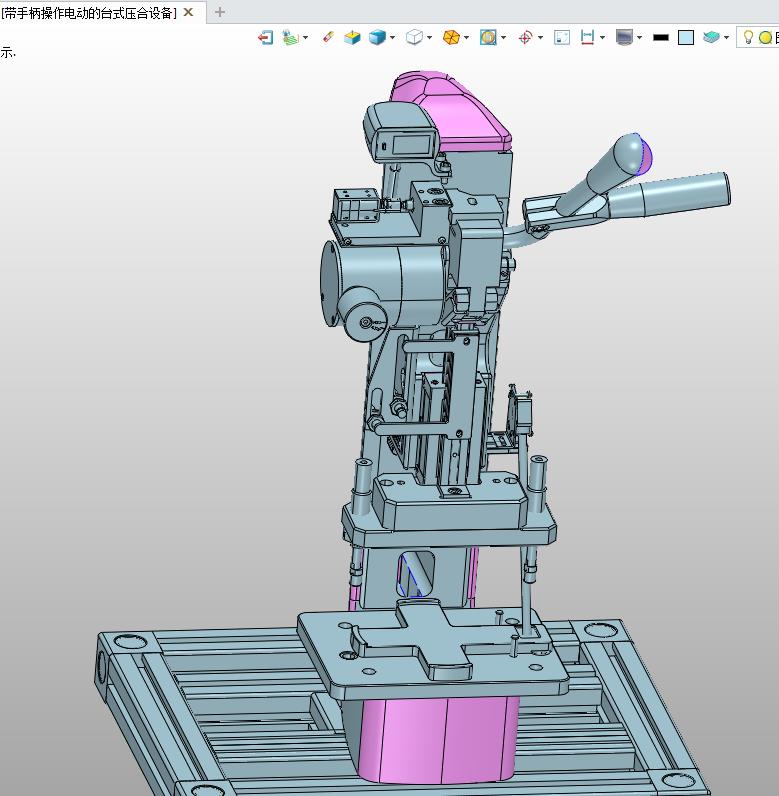This screenshot has height=796, width=779.
Task: Expand dropdown next to solid blue cube
Action: click(393, 38)
